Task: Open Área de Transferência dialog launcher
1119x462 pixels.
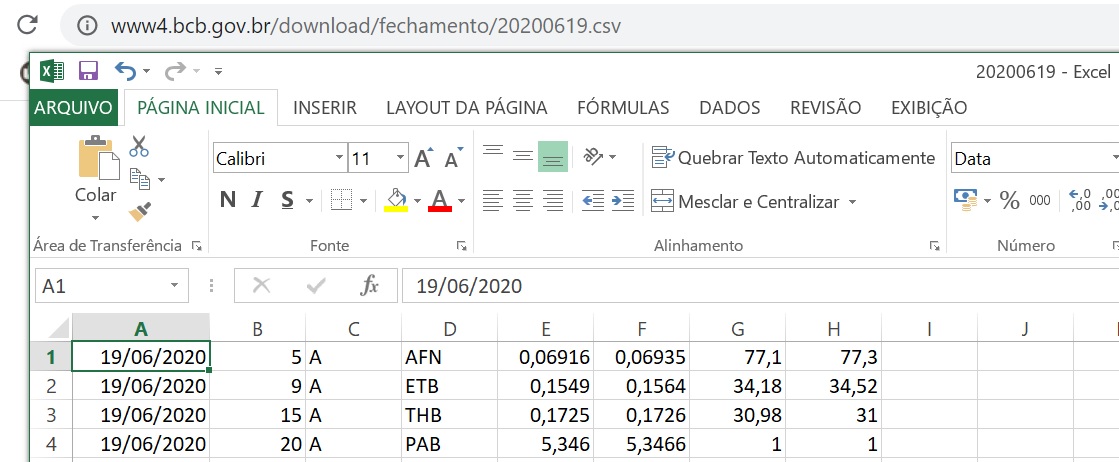Action: pos(196,246)
